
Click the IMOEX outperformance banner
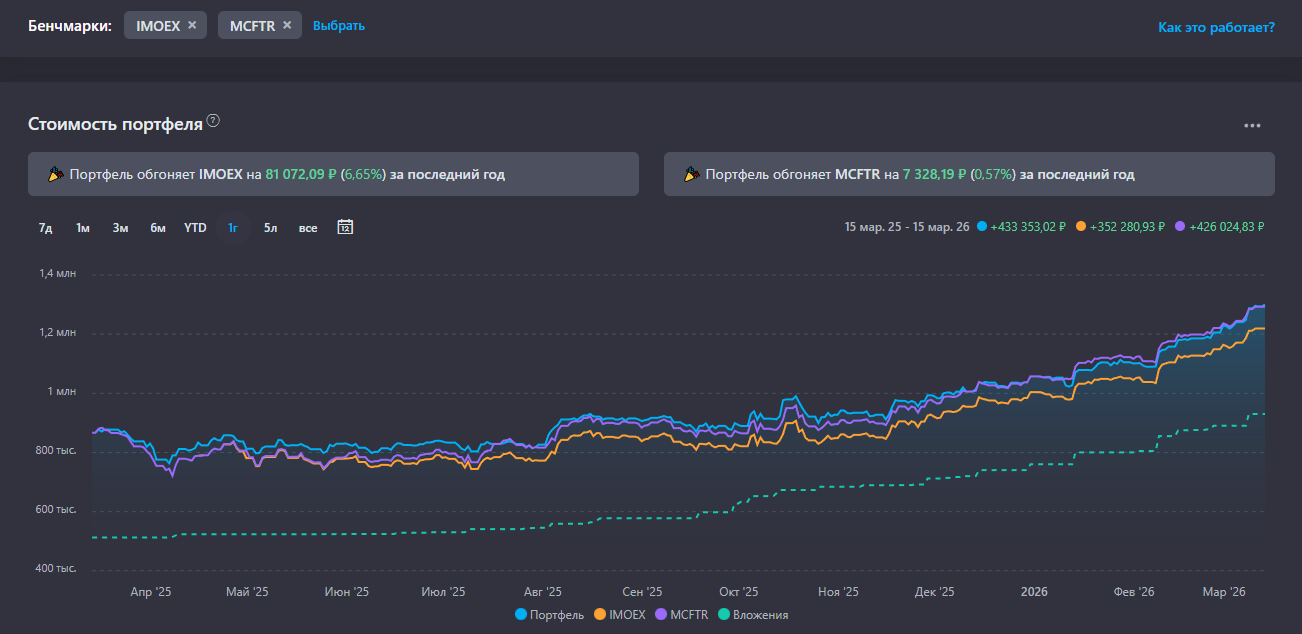click(x=333, y=174)
